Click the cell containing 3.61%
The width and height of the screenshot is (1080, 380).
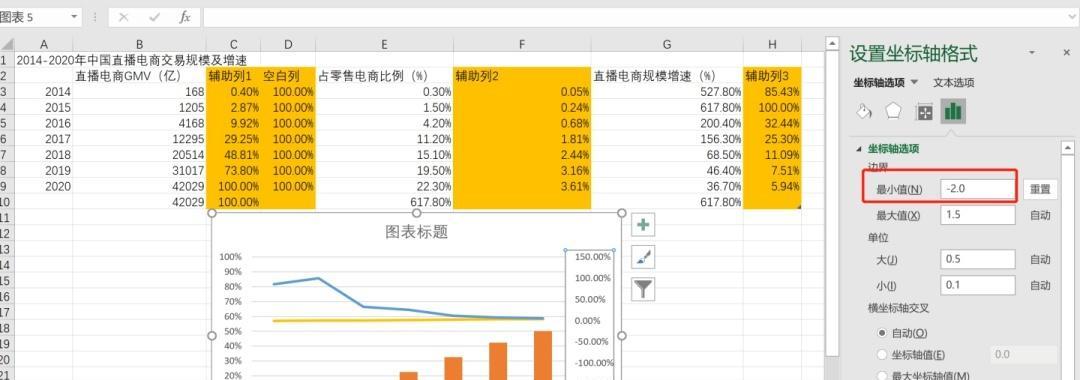pyautogui.click(x=522, y=187)
